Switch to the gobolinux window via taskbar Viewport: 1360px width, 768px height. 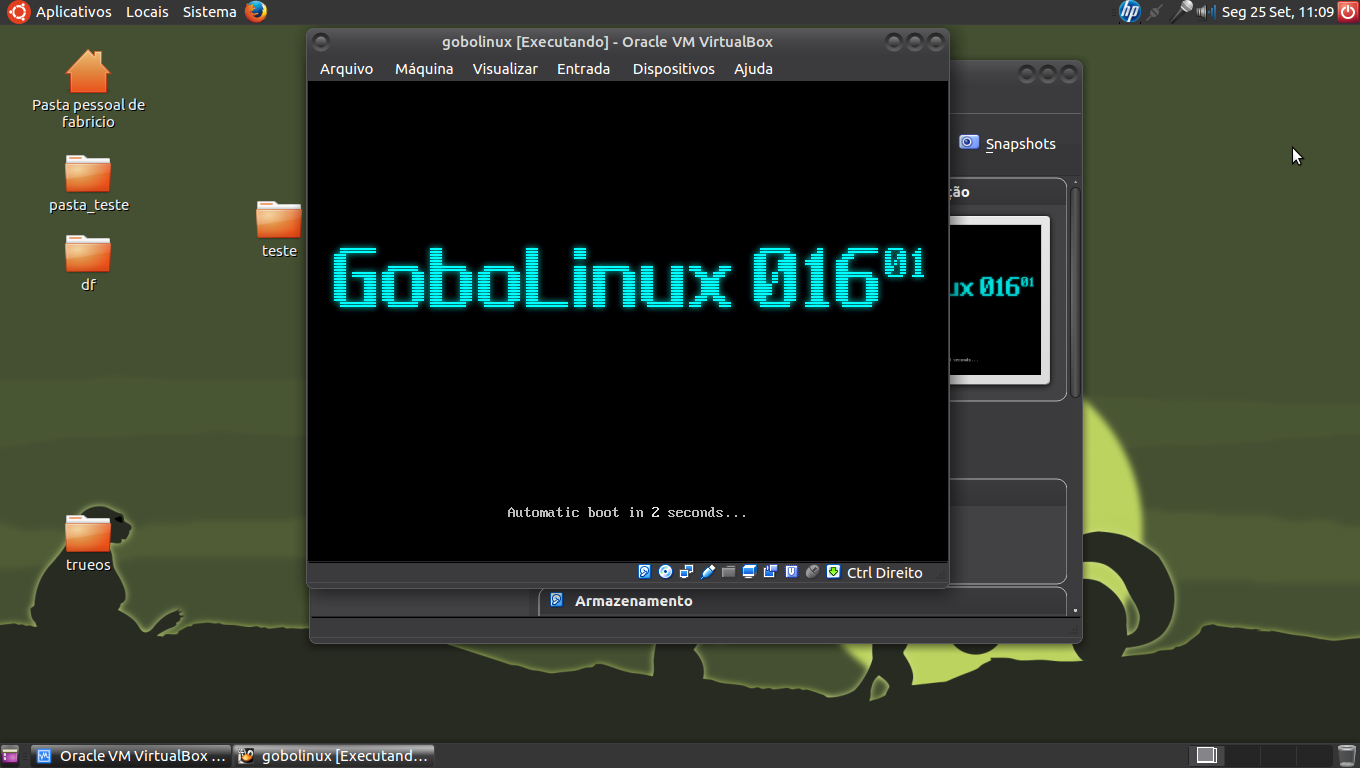tap(334, 755)
